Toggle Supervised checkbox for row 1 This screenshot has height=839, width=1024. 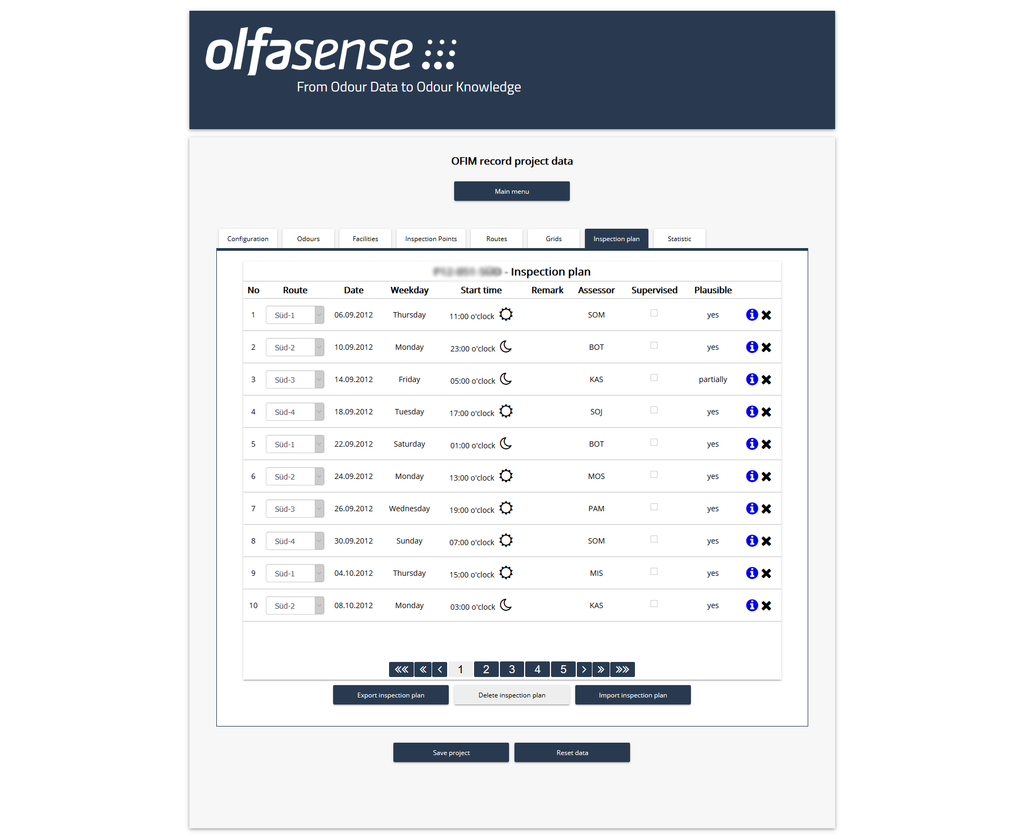point(654,314)
